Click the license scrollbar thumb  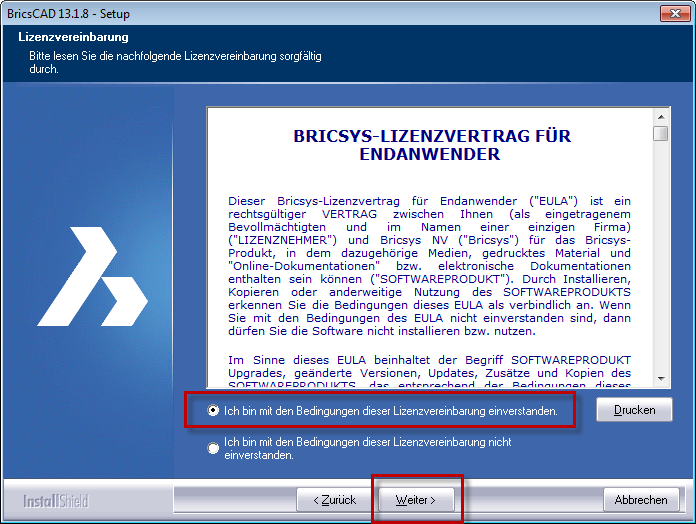pyautogui.click(x=660, y=133)
